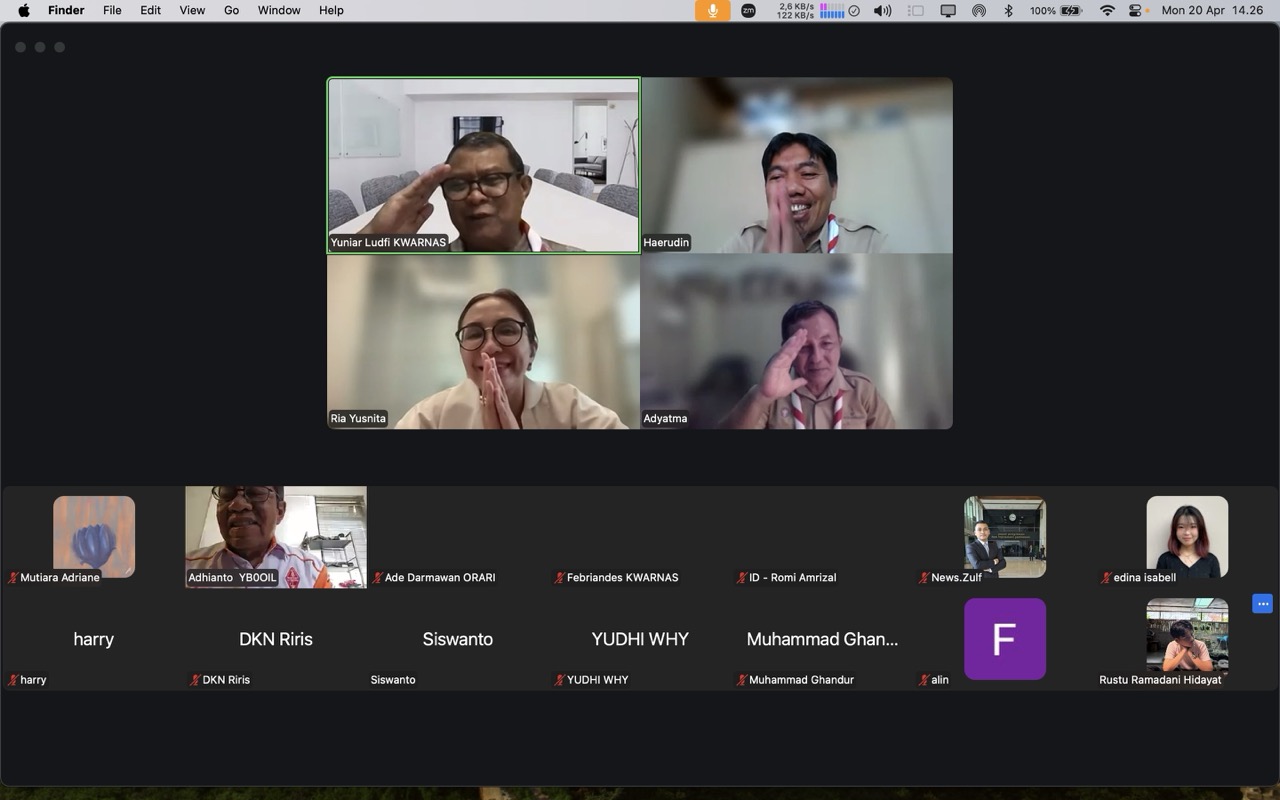Click the orange microphone icon in menu bar

coord(712,10)
